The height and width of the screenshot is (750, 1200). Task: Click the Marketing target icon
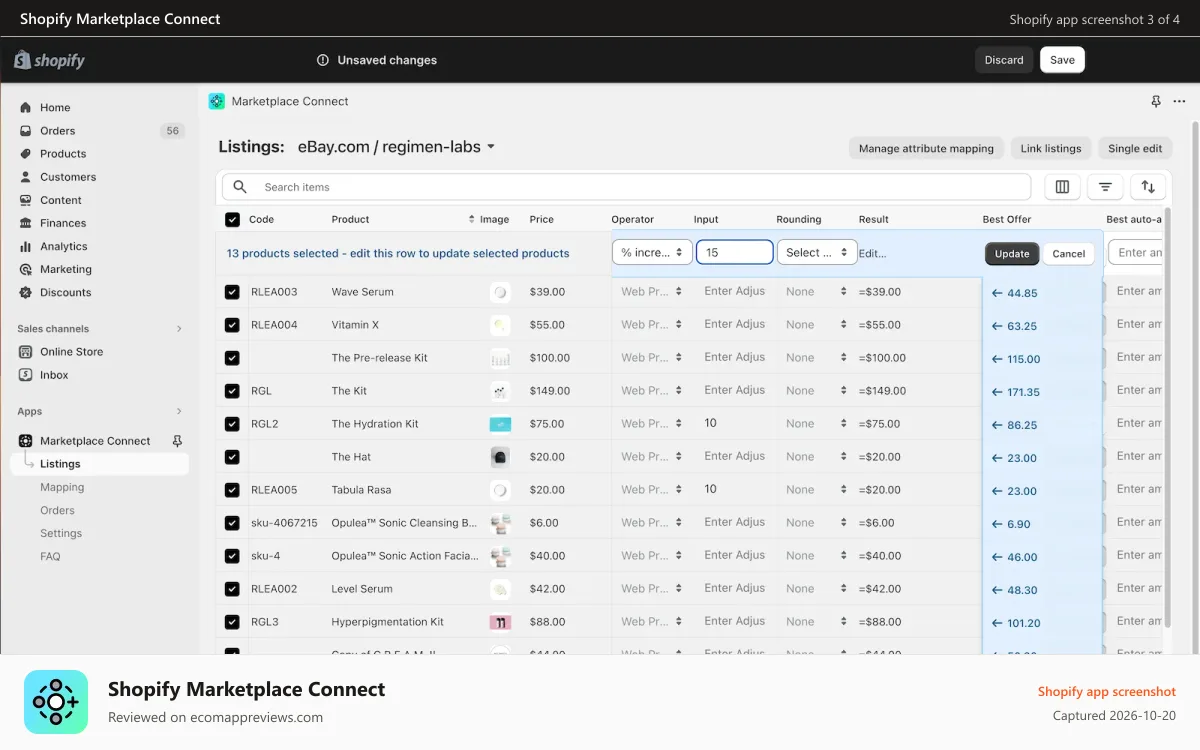[26, 269]
